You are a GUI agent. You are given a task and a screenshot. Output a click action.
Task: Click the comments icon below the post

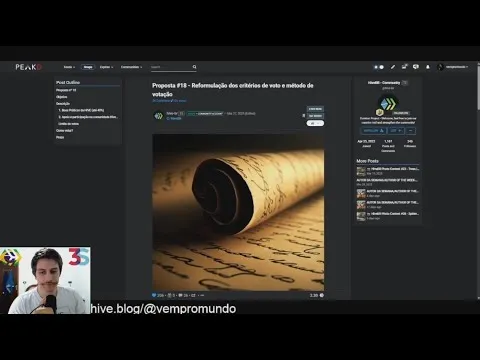click(180, 295)
